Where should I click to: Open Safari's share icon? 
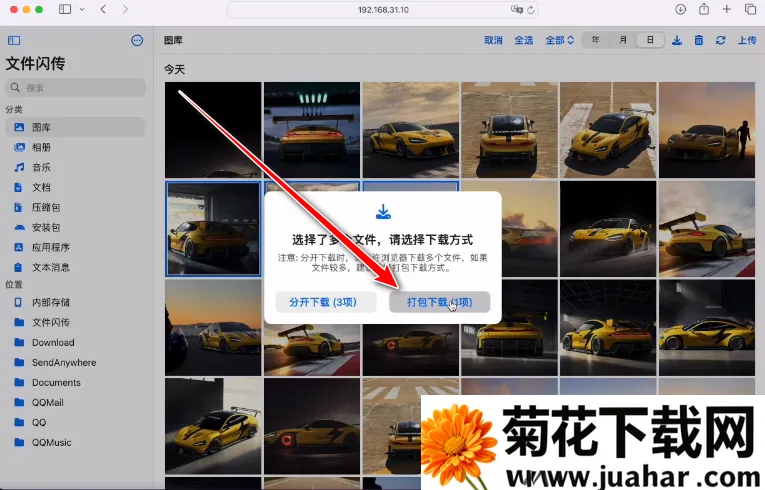coord(704,9)
